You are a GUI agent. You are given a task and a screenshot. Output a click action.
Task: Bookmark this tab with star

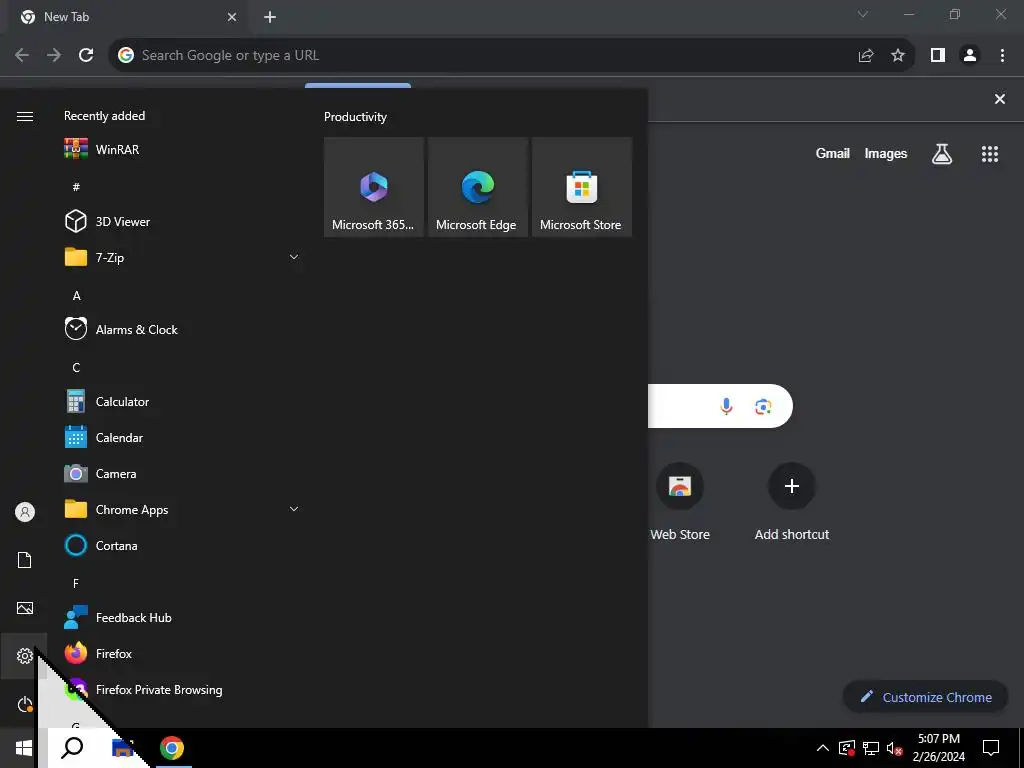pyautogui.click(x=898, y=56)
